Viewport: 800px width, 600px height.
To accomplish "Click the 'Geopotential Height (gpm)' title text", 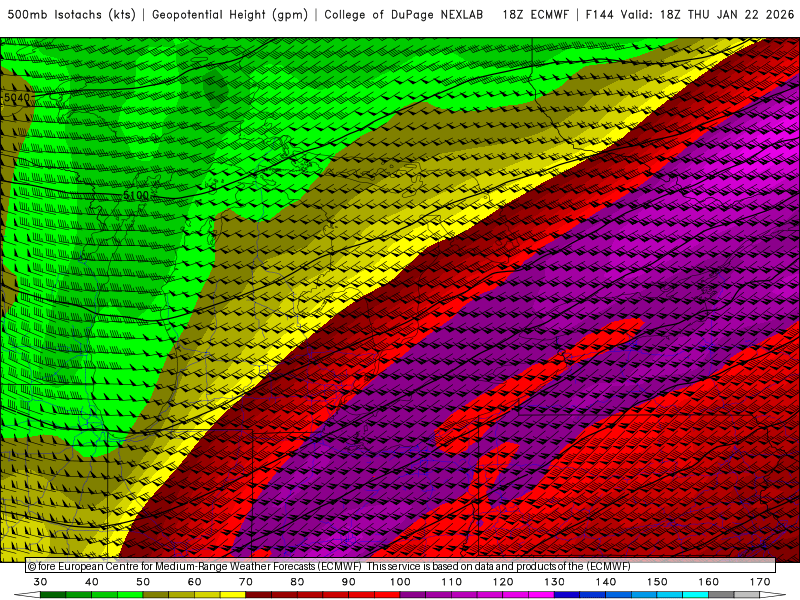I will tap(230, 15).
